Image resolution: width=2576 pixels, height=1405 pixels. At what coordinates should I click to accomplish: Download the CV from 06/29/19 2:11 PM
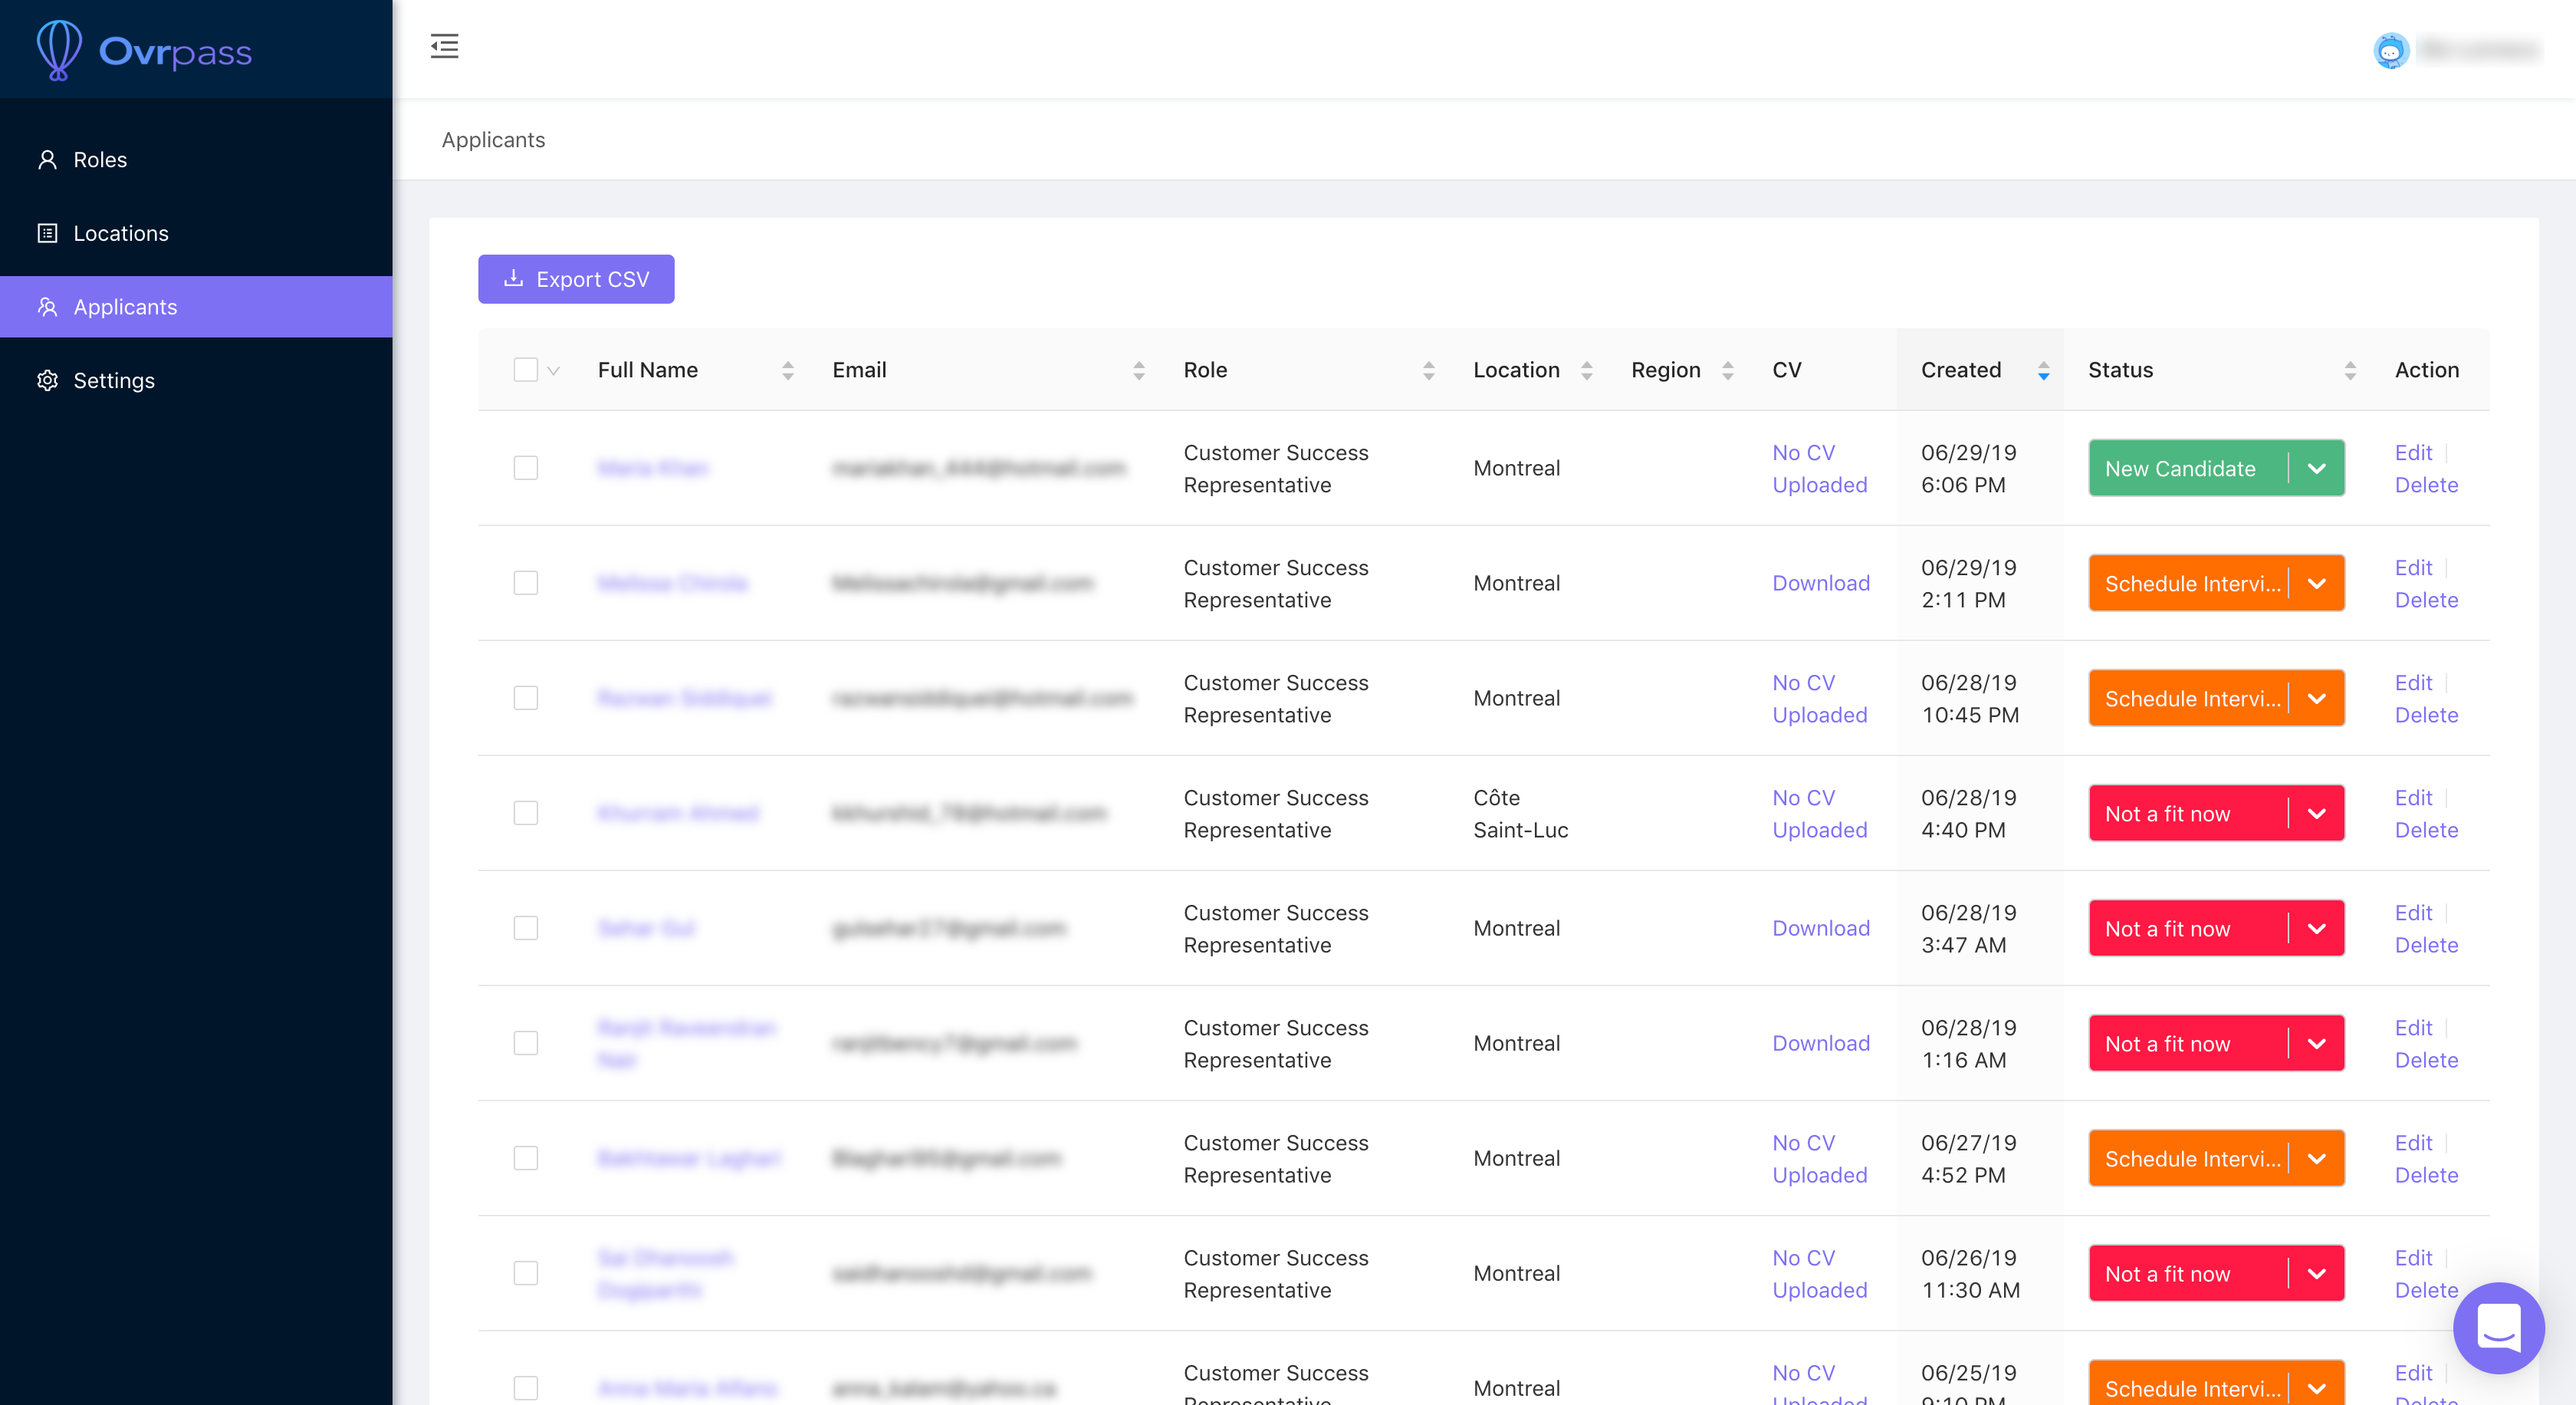pyautogui.click(x=1820, y=583)
